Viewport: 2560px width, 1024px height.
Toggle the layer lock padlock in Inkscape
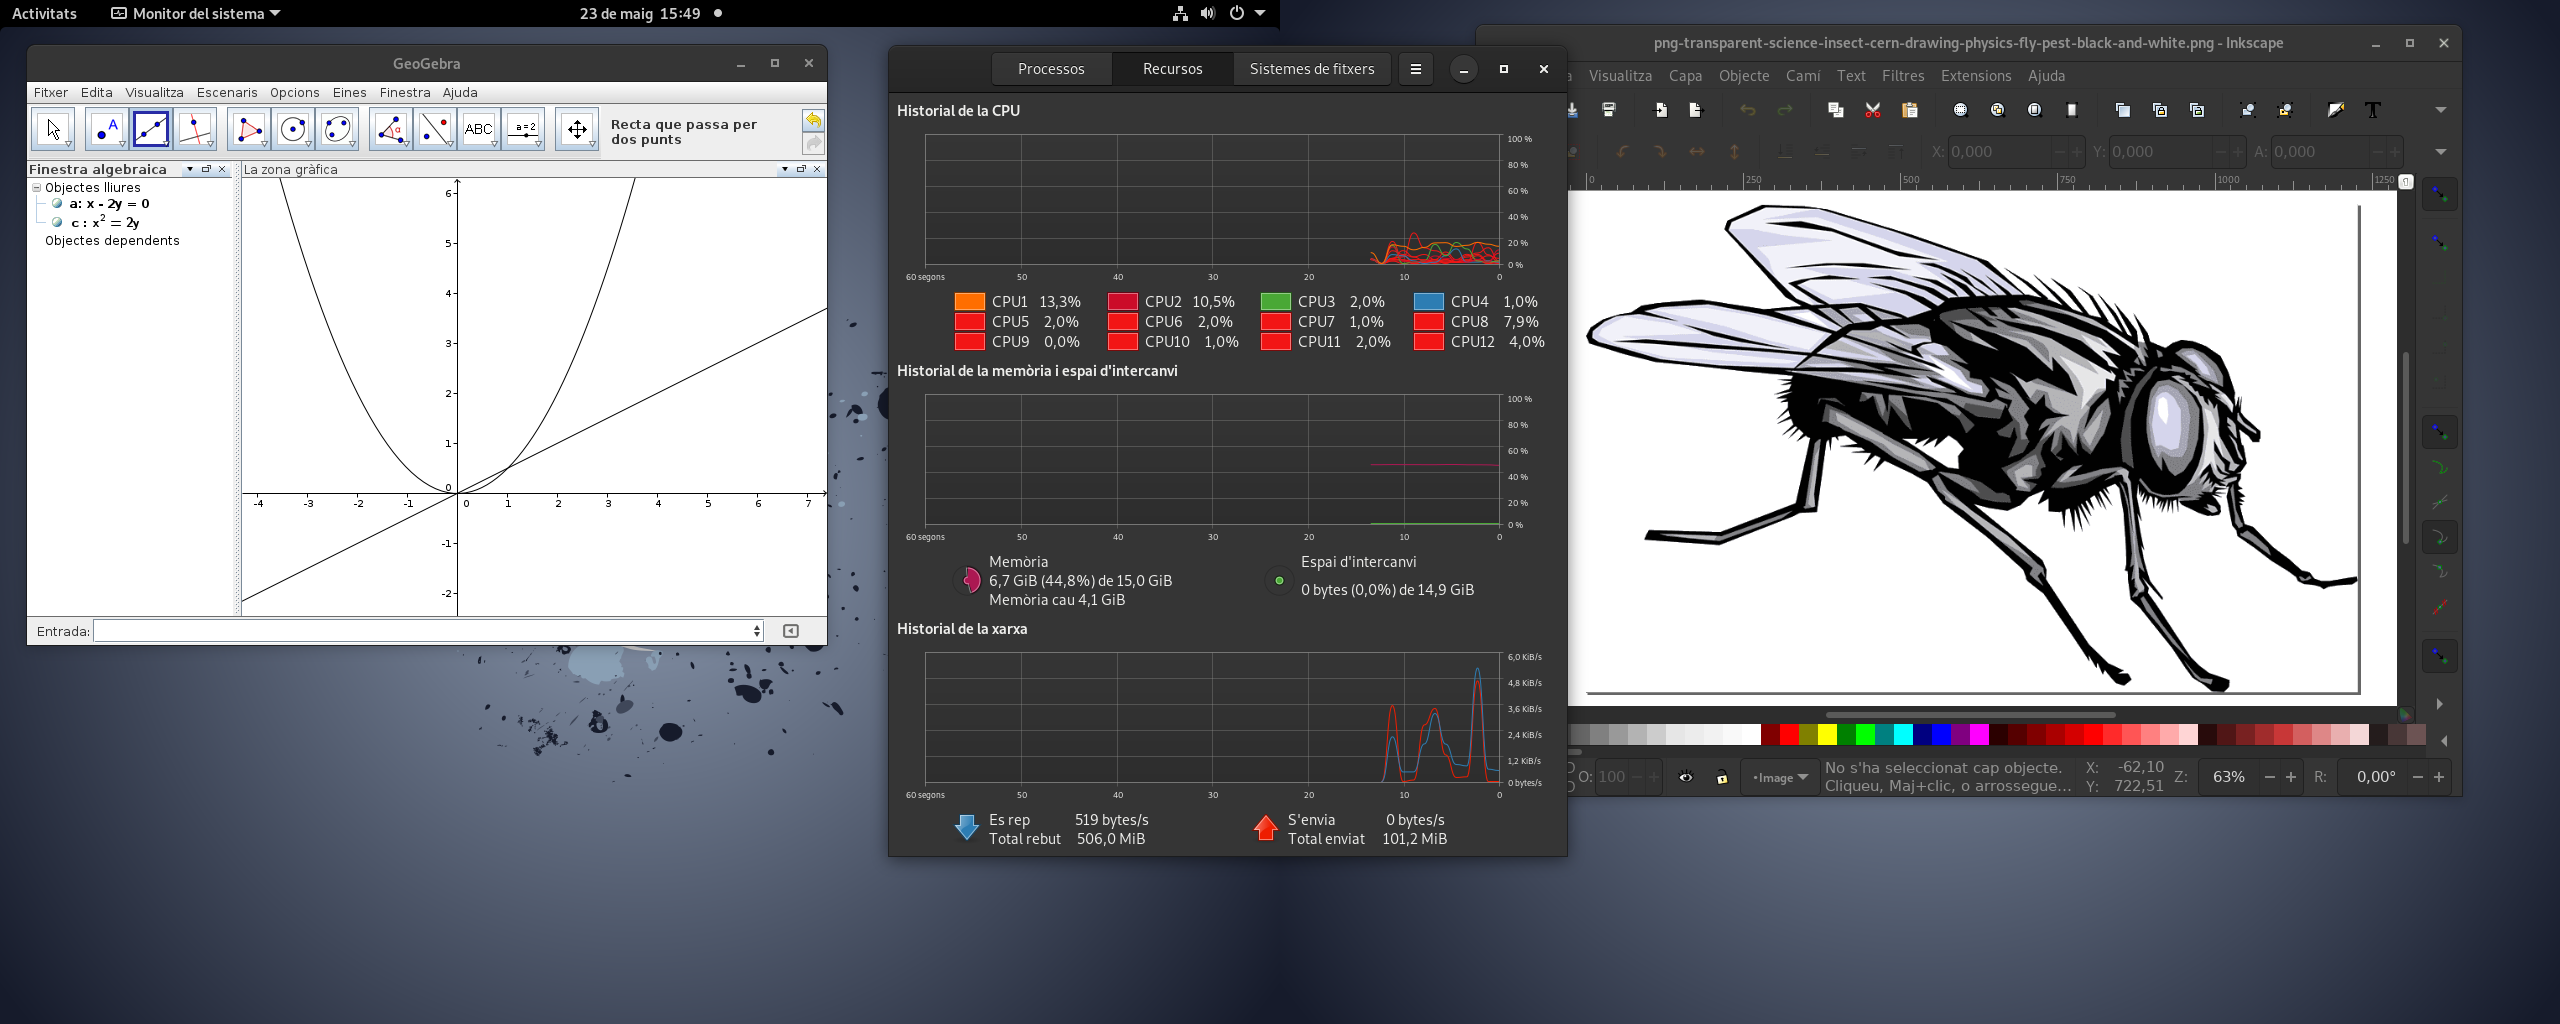(1722, 777)
